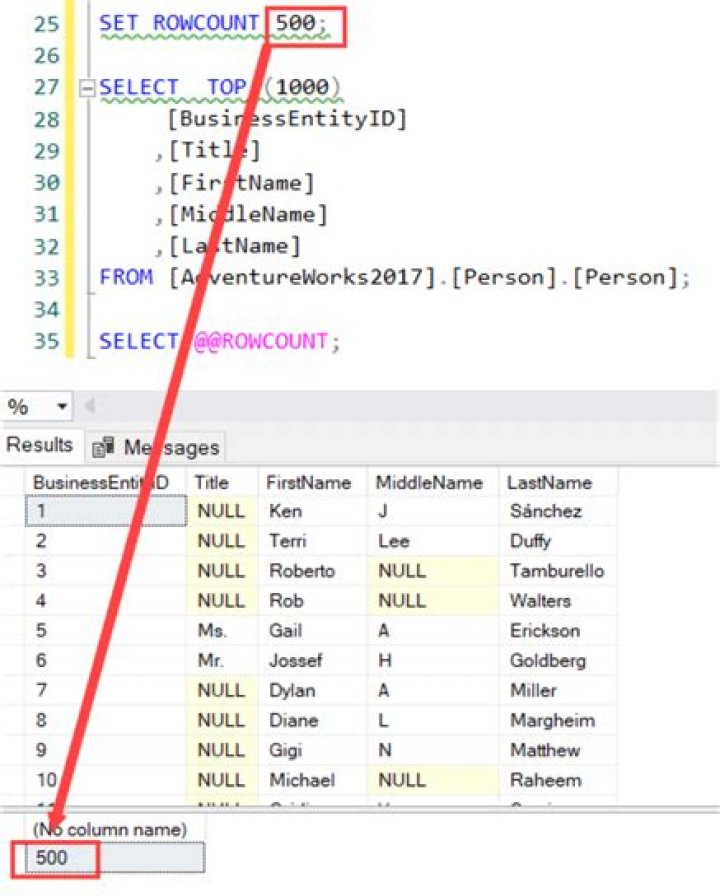This screenshot has height=896, width=720.
Task: Open the zoom percentage dropdown
Action: (x=62, y=407)
